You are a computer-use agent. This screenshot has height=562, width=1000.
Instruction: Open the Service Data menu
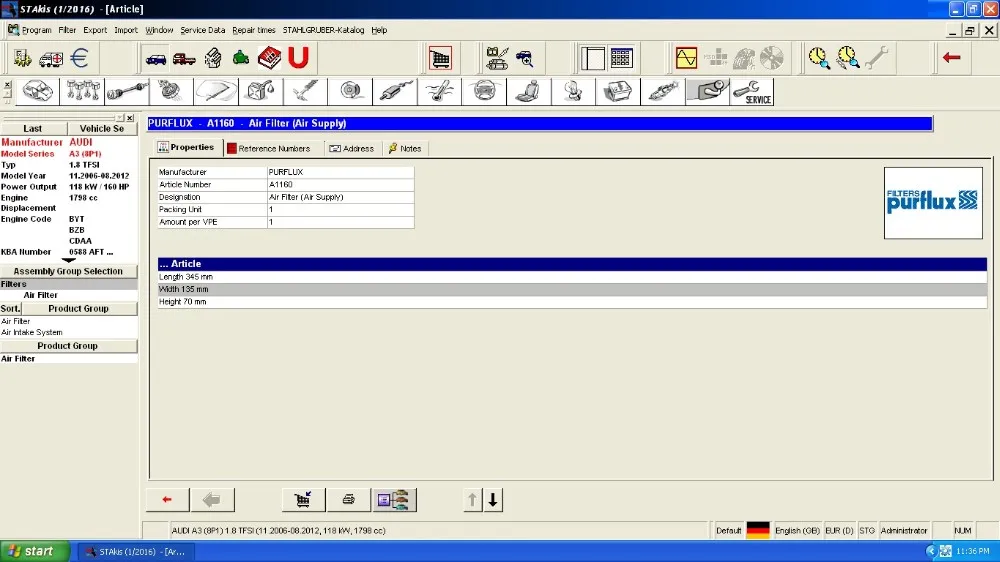click(202, 30)
